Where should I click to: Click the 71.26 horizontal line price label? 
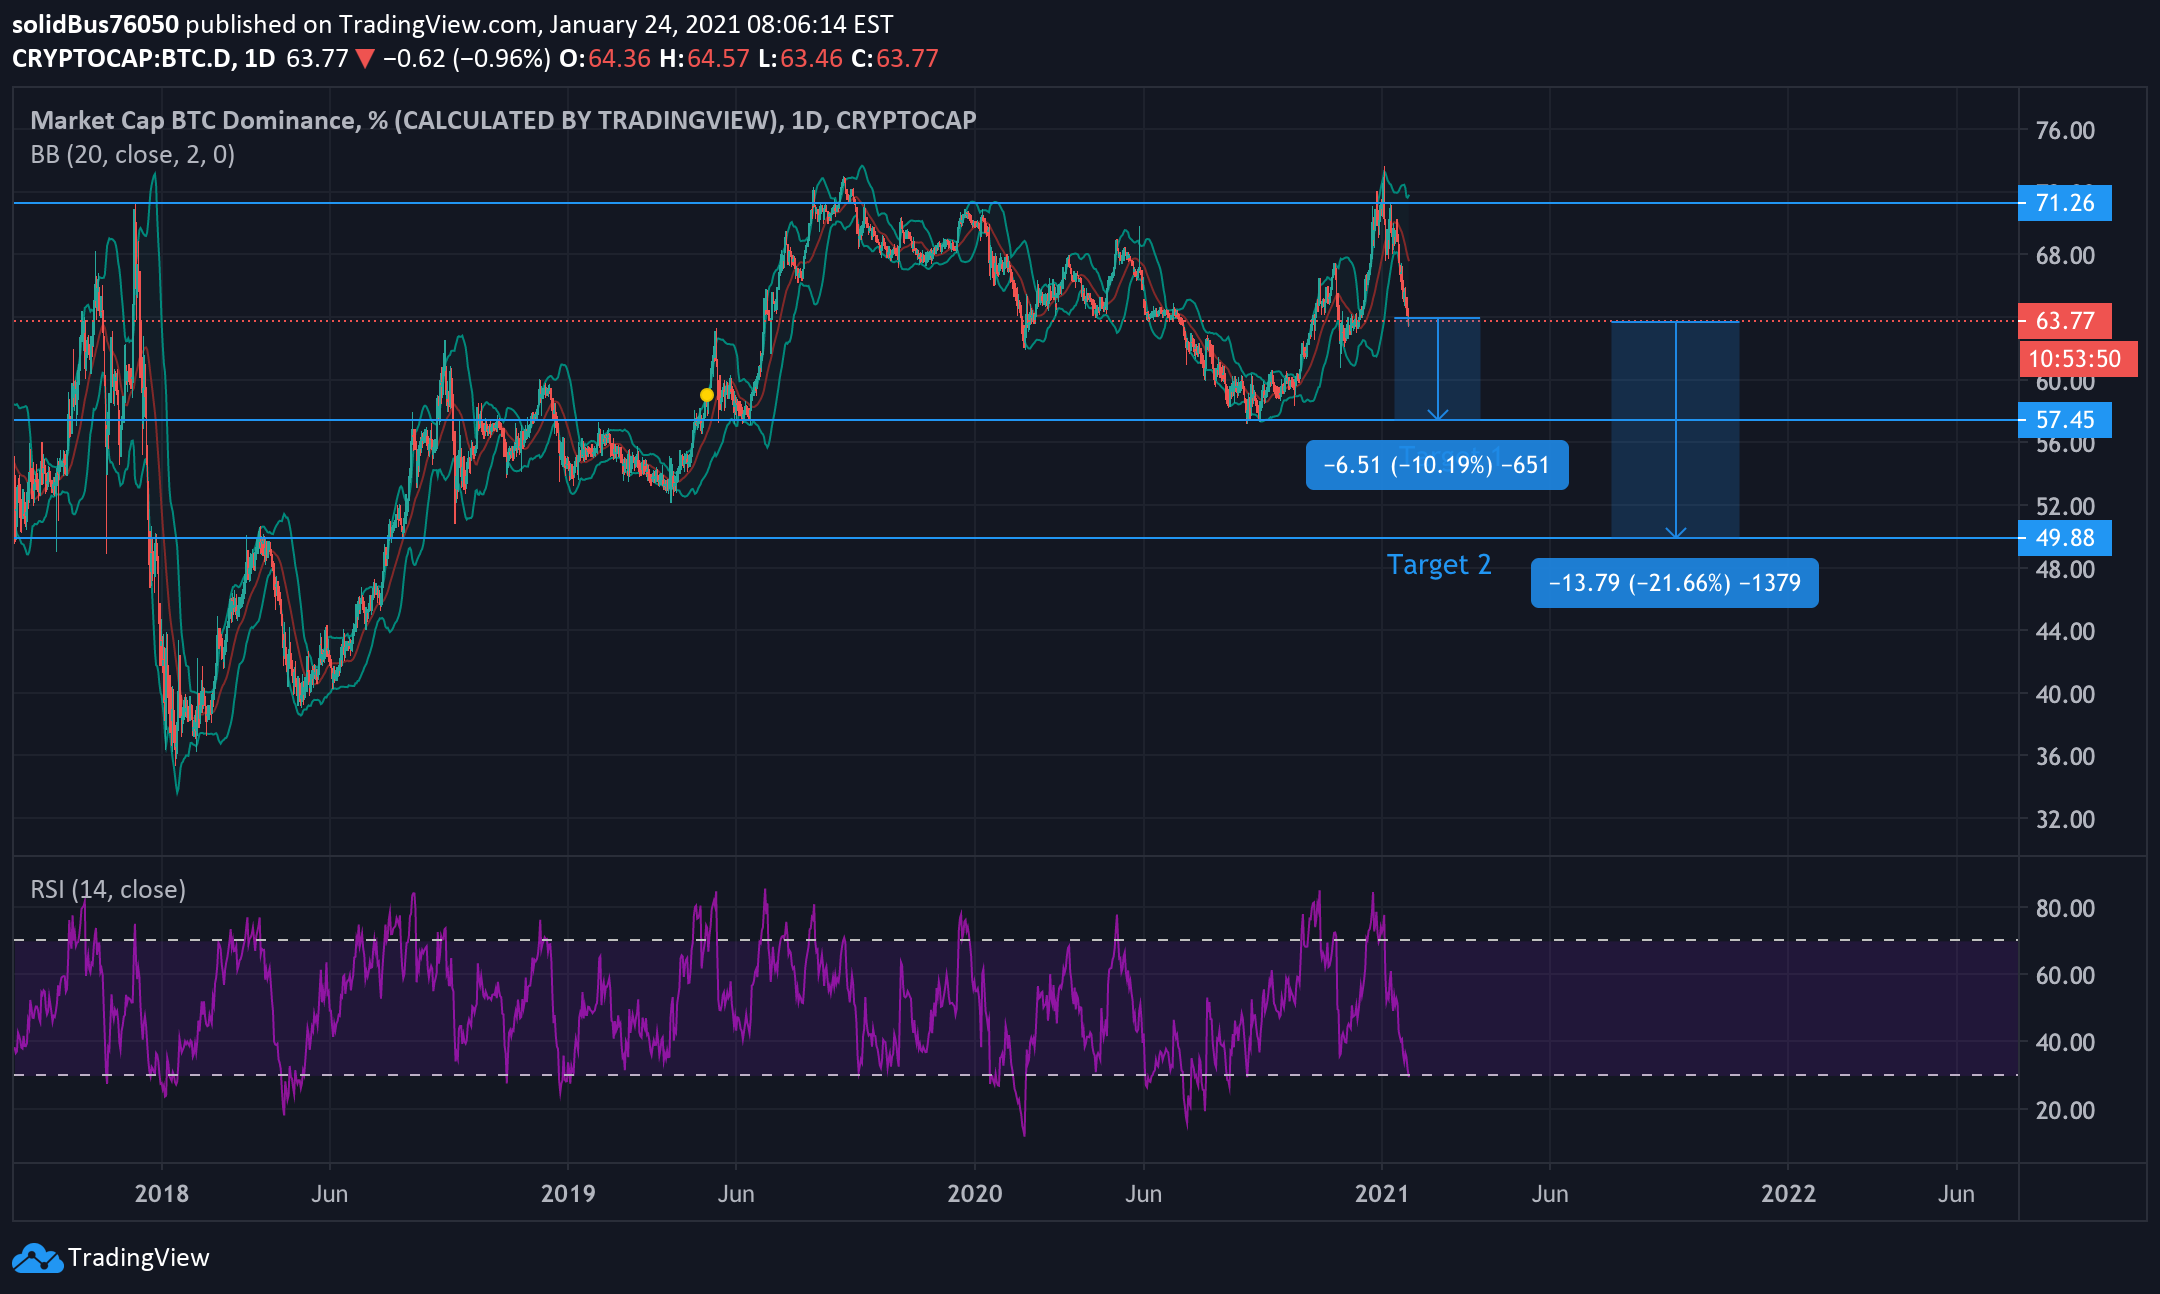point(2064,203)
